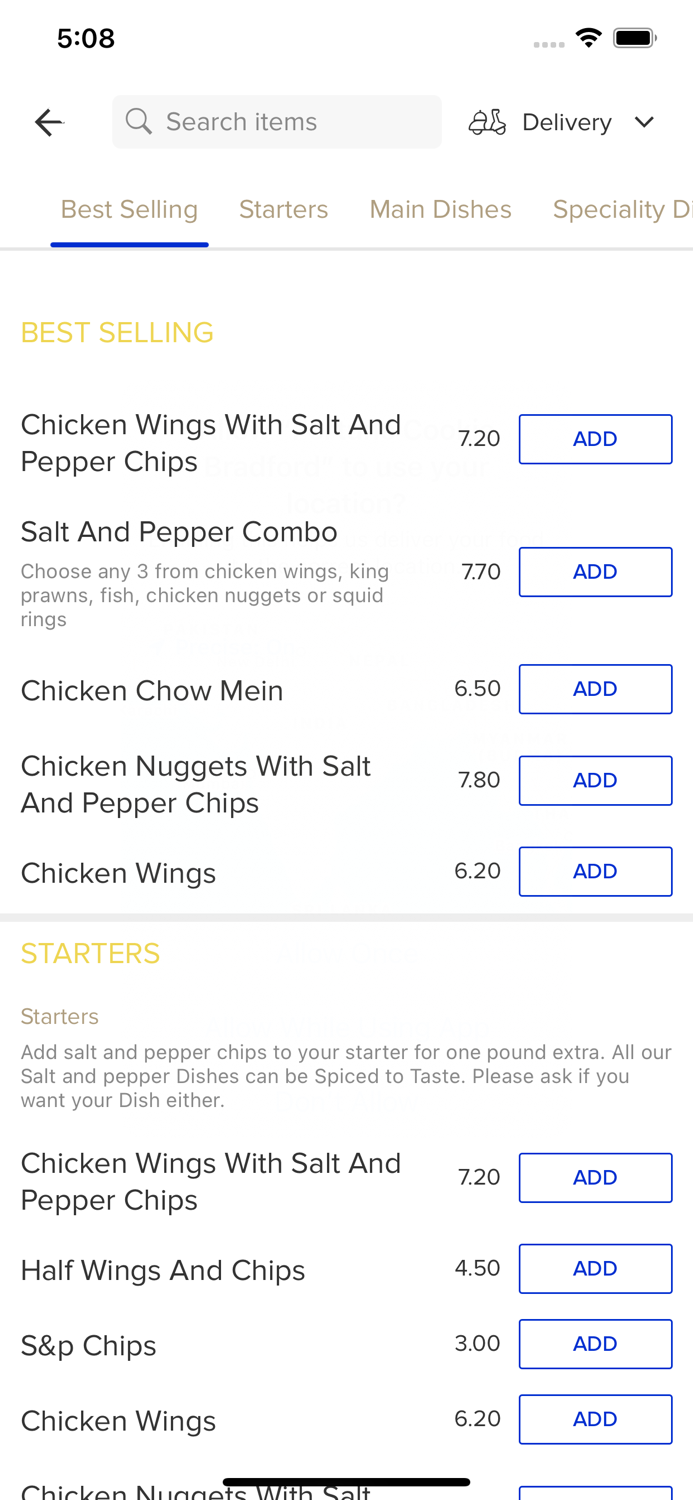Image resolution: width=693 pixels, height=1500 pixels.
Task: Click the search magnifier icon
Action: pyautogui.click(x=139, y=122)
